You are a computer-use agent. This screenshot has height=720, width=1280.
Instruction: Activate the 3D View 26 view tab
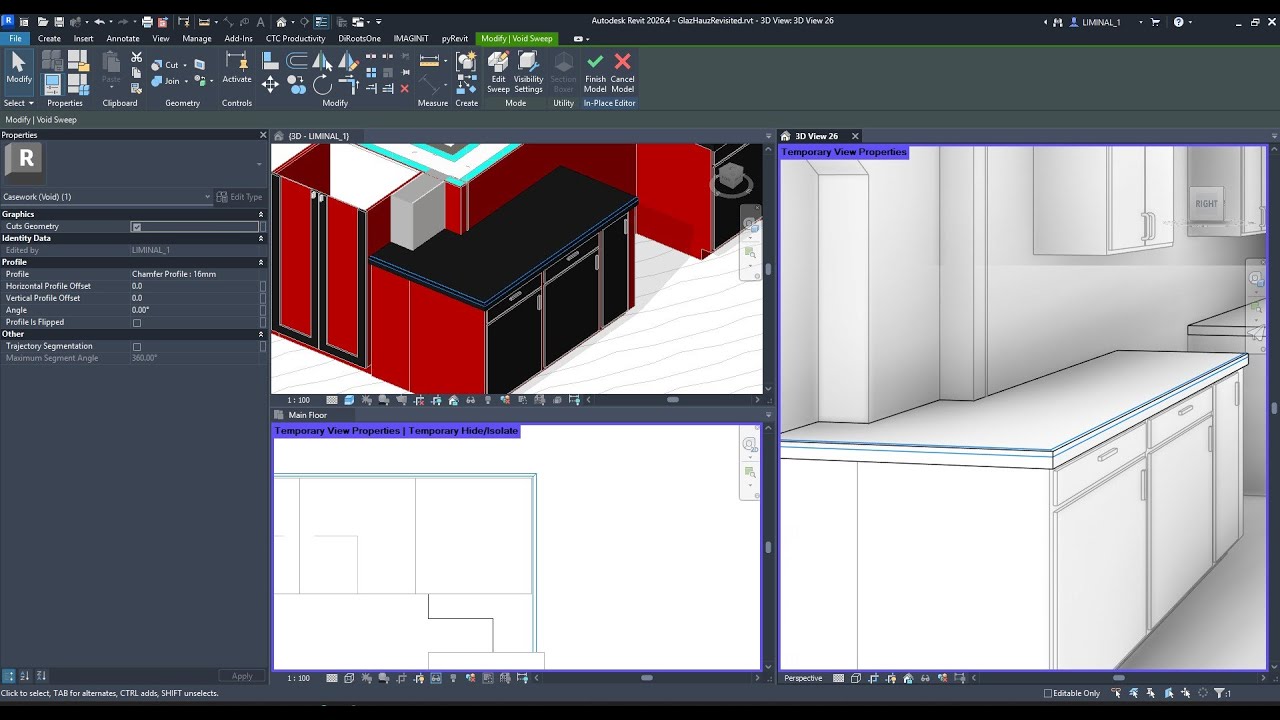tap(816, 136)
